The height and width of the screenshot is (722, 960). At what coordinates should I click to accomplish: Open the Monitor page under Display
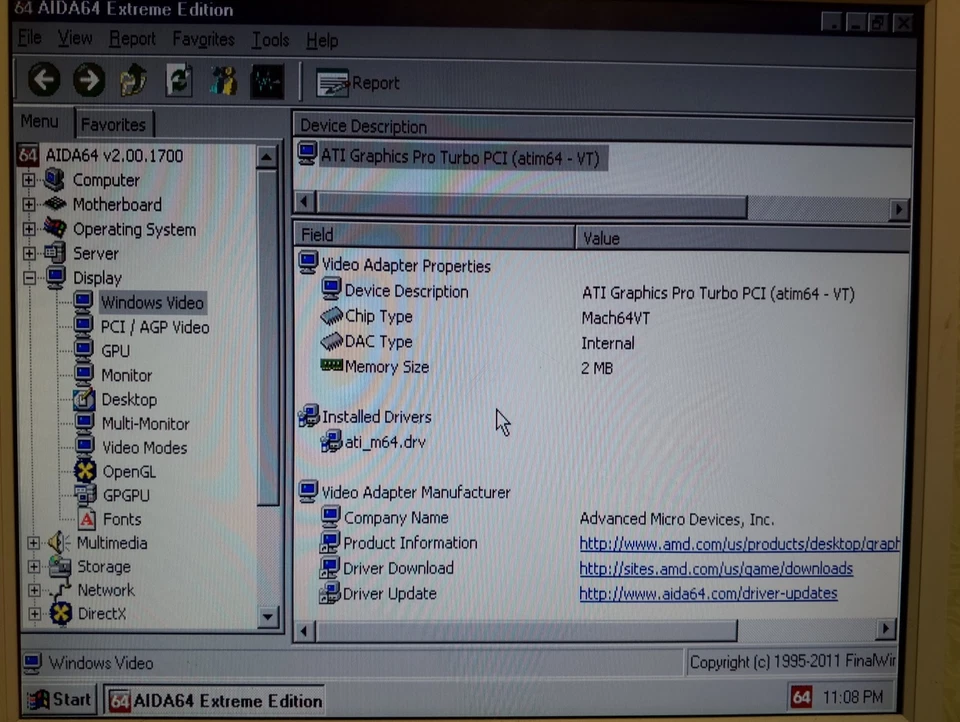click(x=126, y=375)
